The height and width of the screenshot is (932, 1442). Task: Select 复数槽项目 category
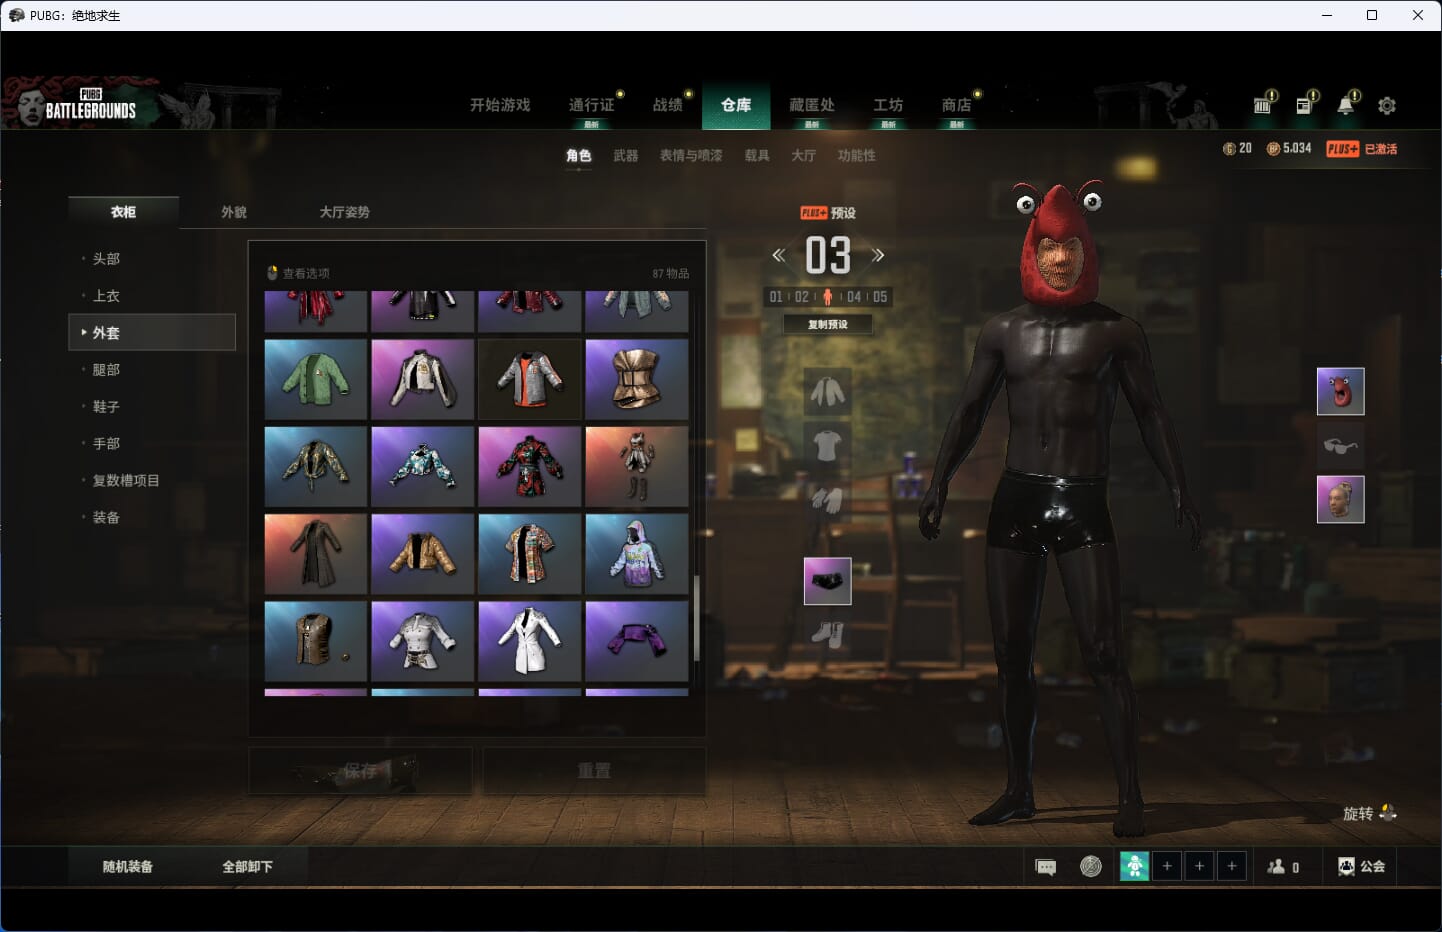[x=152, y=481]
